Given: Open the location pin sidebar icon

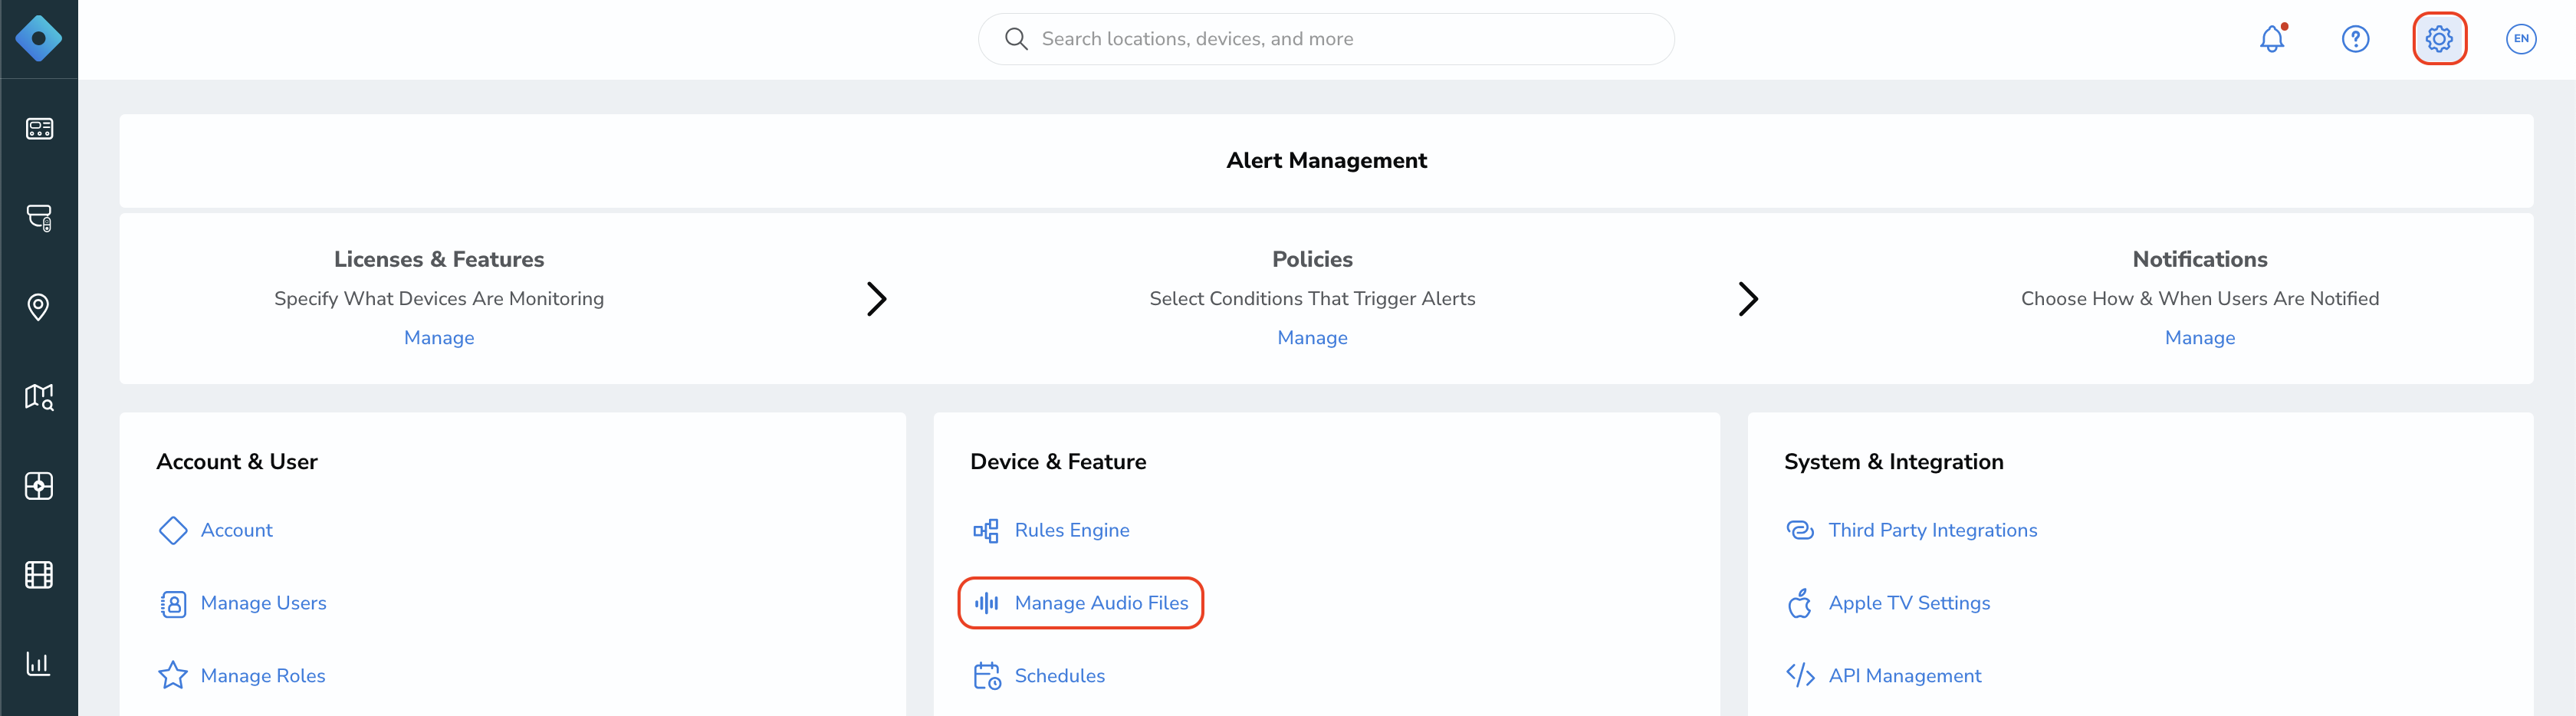Looking at the screenshot, I should coord(39,307).
